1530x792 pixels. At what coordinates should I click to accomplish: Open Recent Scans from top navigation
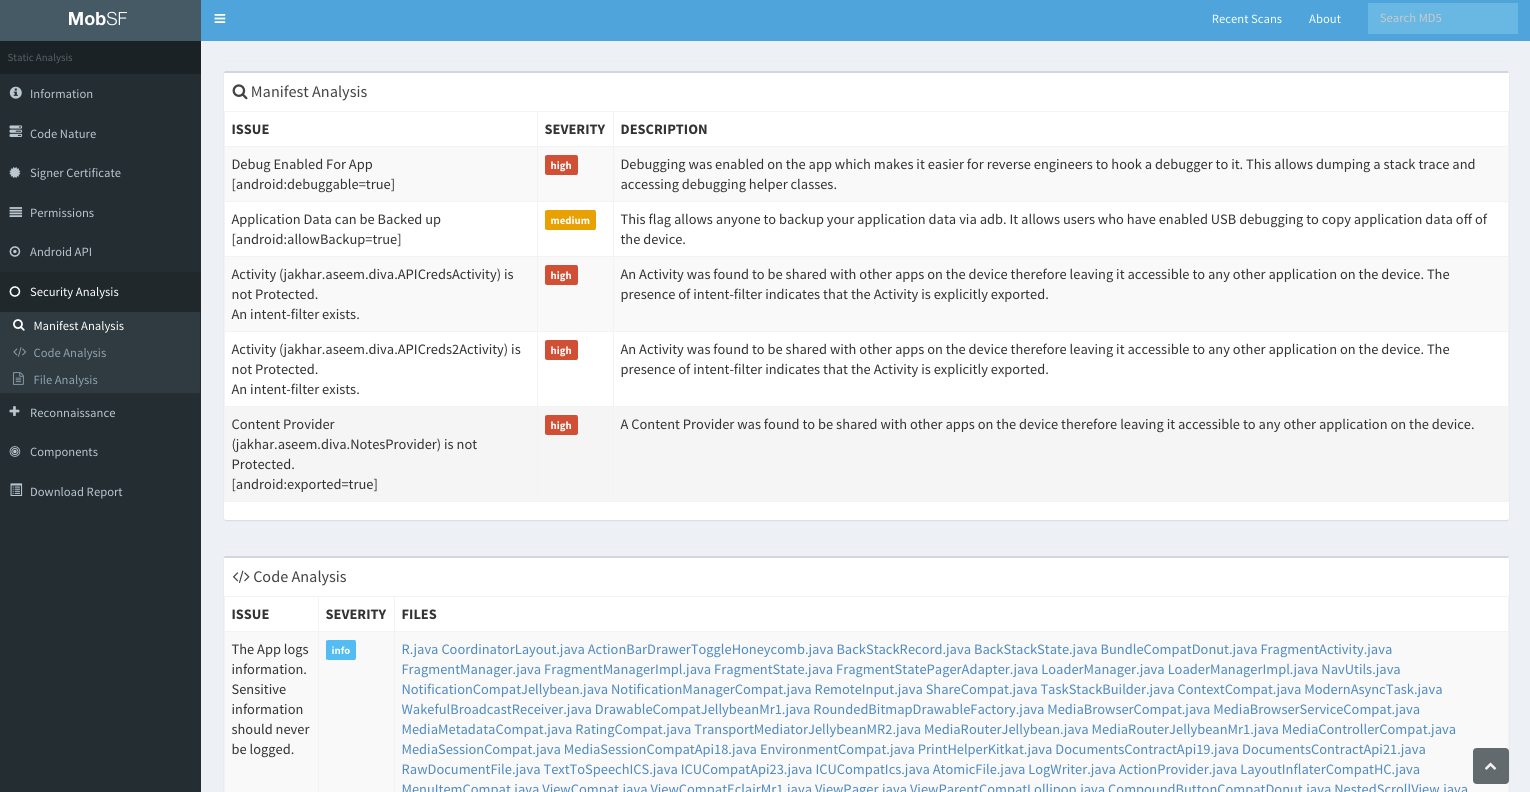click(x=1246, y=19)
